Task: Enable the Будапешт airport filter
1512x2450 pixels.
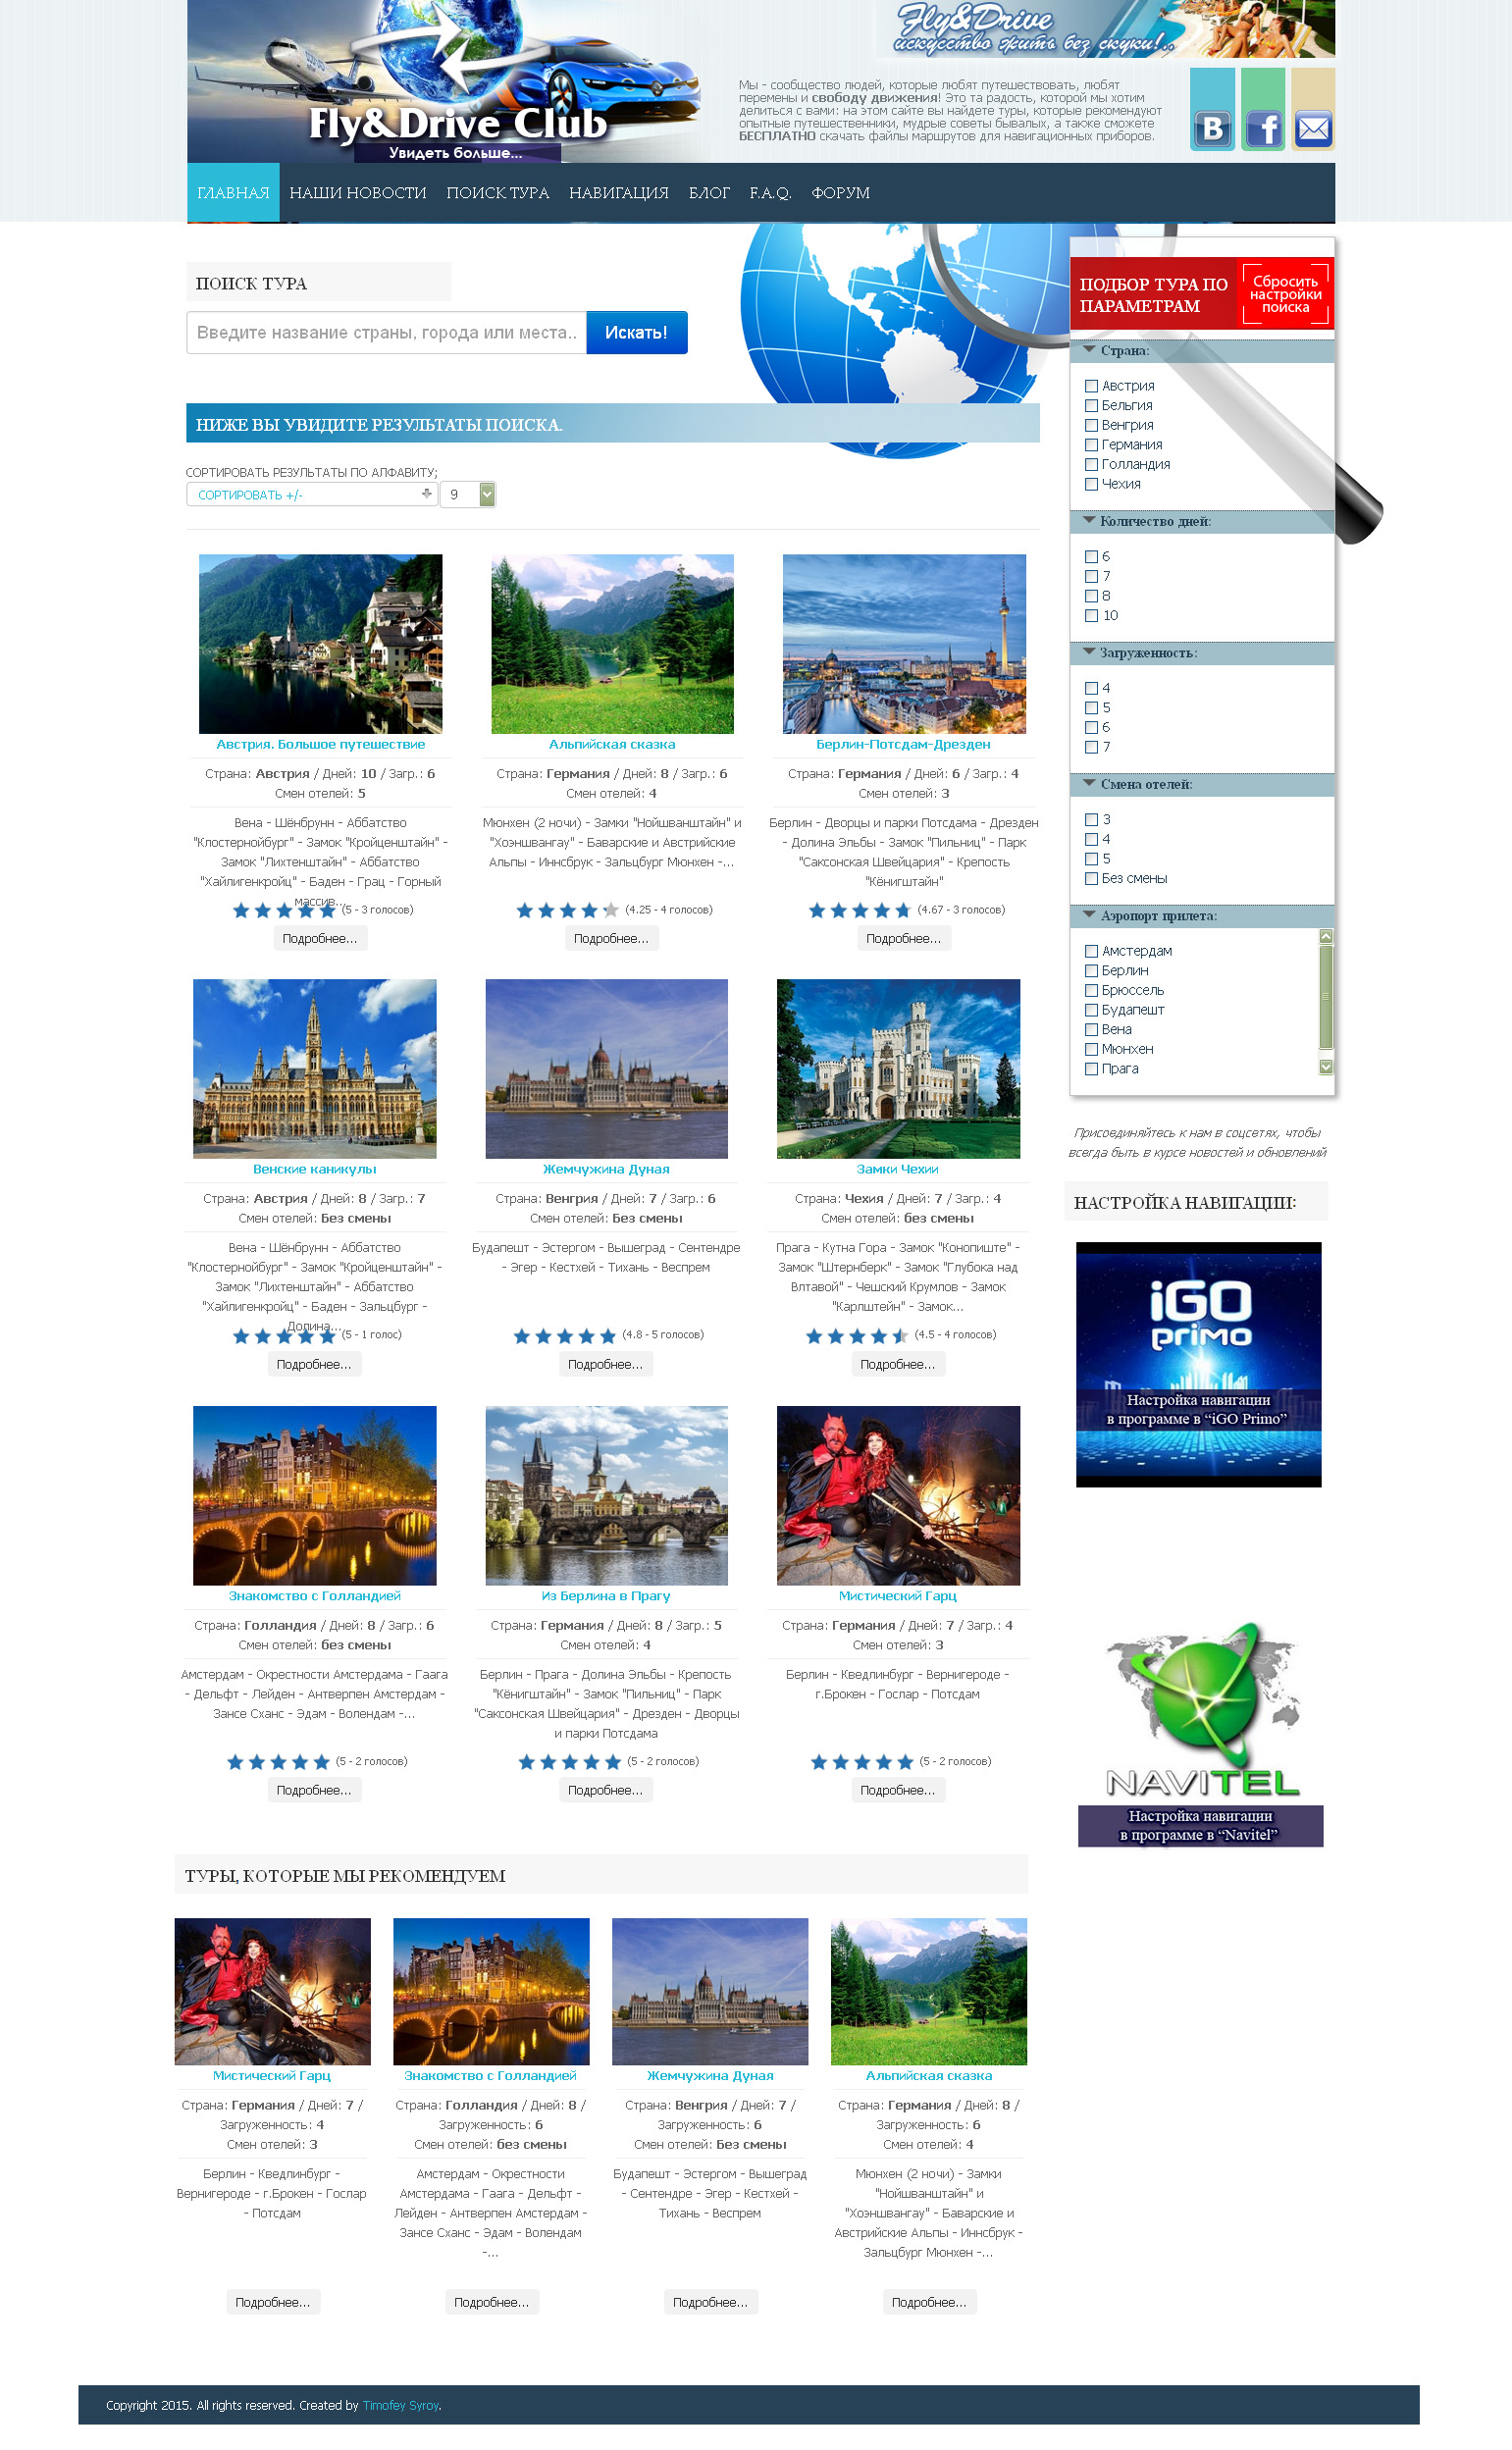Action: coord(1092,1010)
